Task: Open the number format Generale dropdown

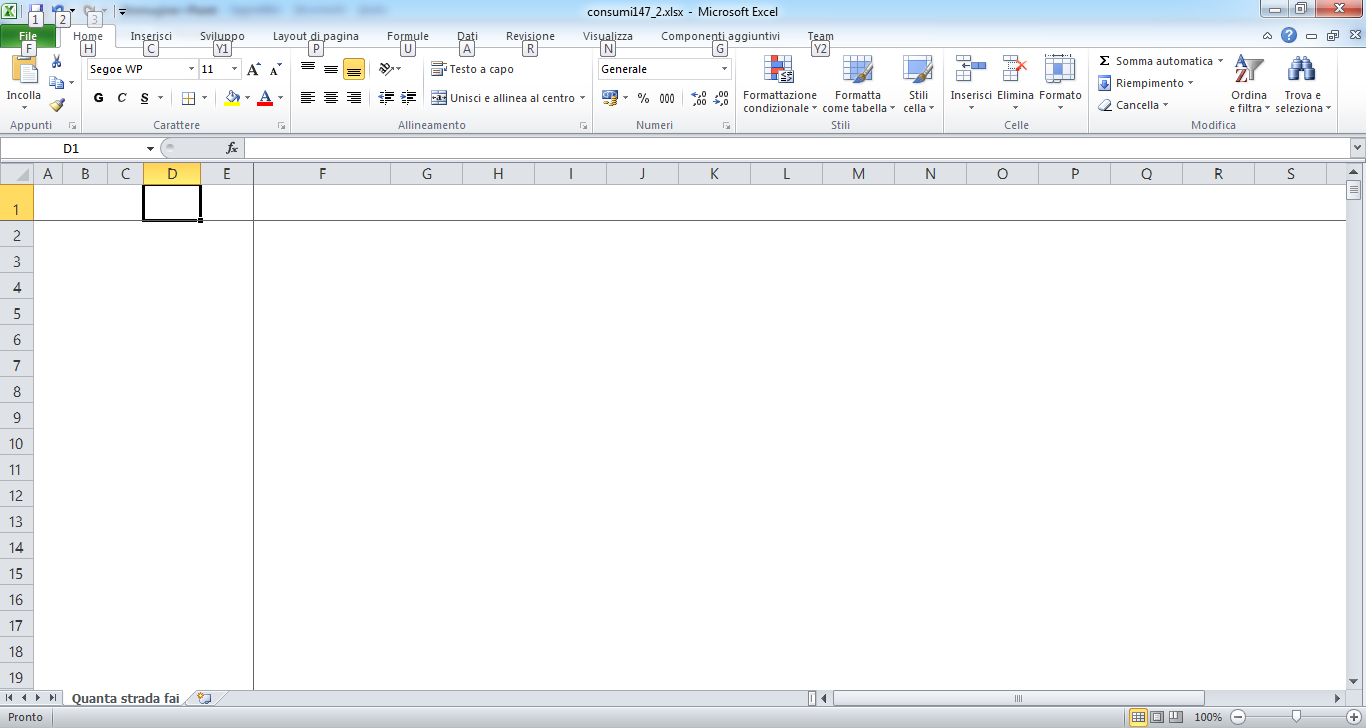Action: coord(725,69)
